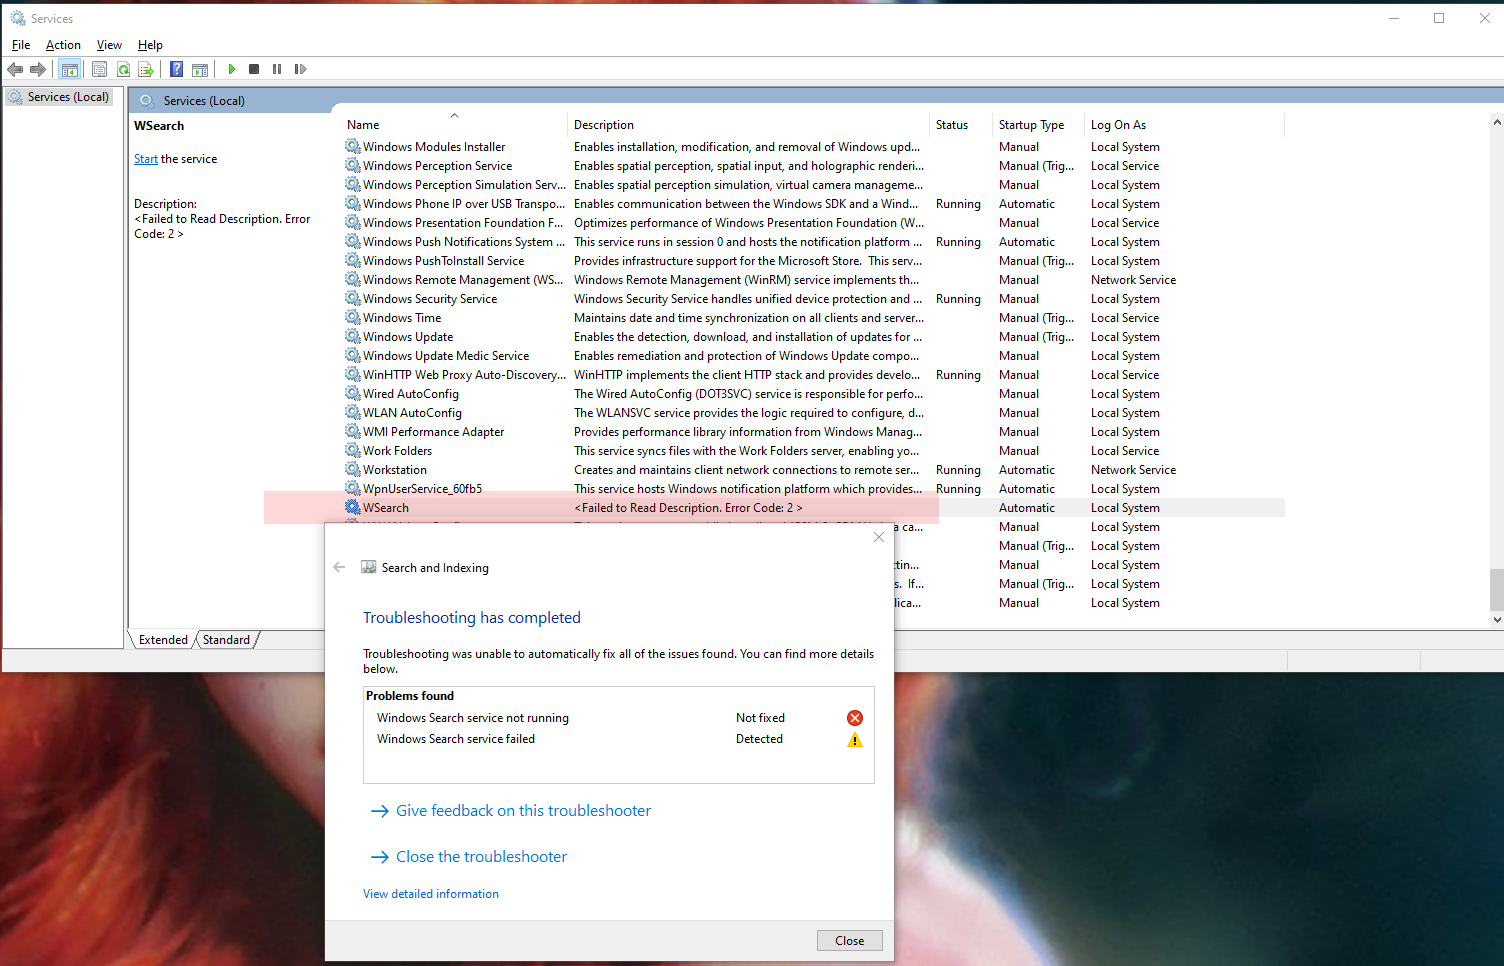1504x966 pixels.
Task: Open Help with the blue question-mark icon
Action: (176, 69)
